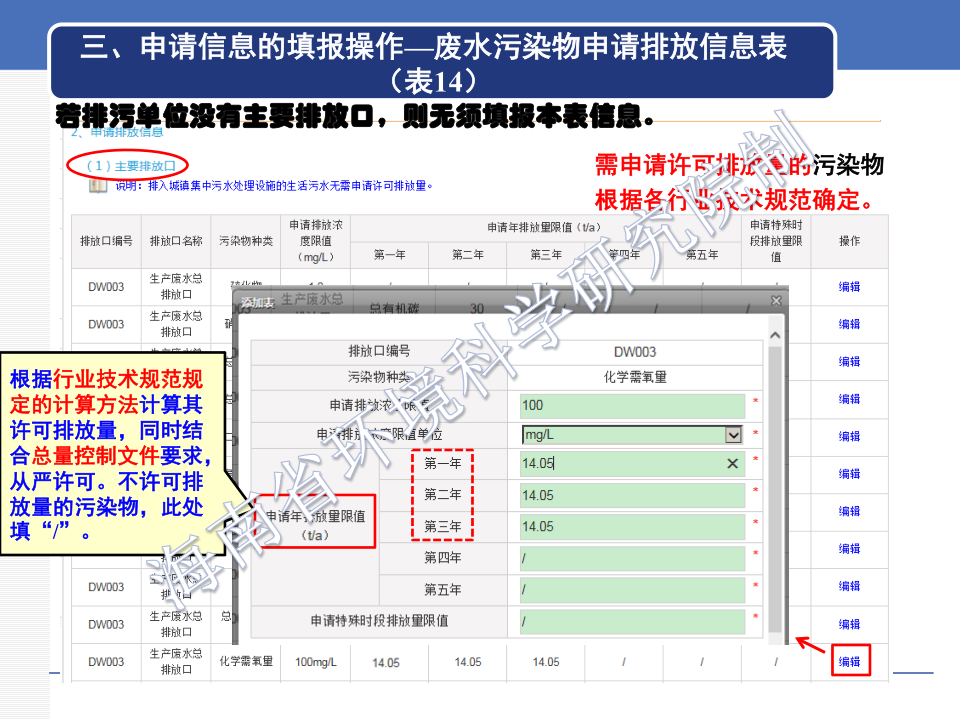Focus the 第二年 emission limit field
Image resolution: width=960 pixels, height=720 pixels.
632,495
